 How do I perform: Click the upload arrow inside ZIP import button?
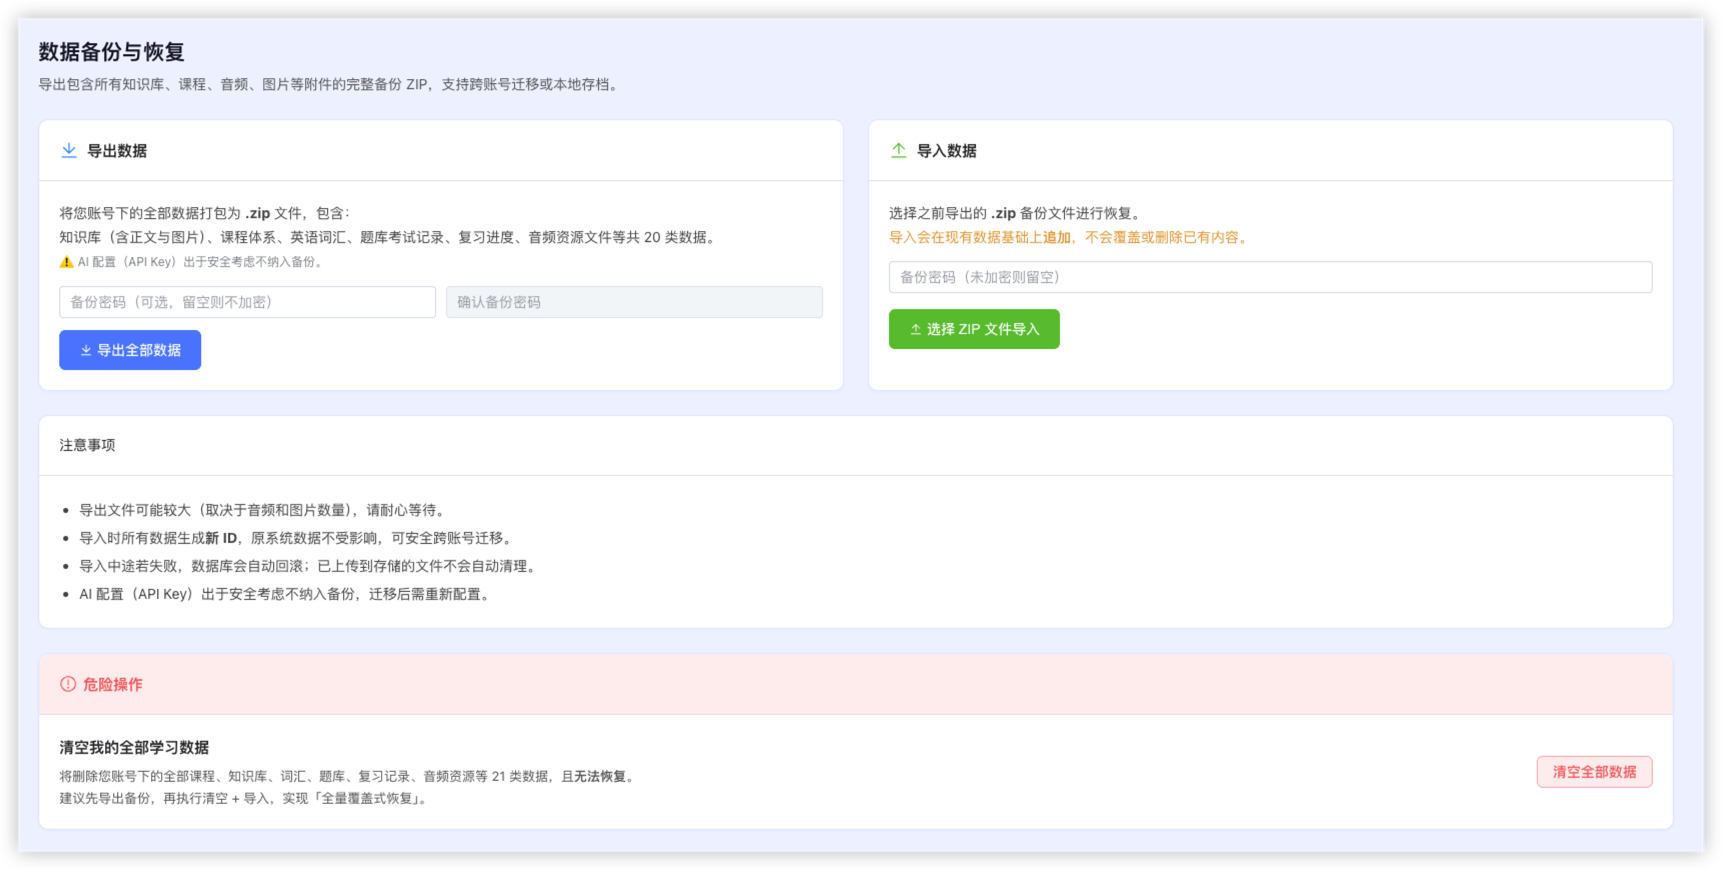point(915,329)
